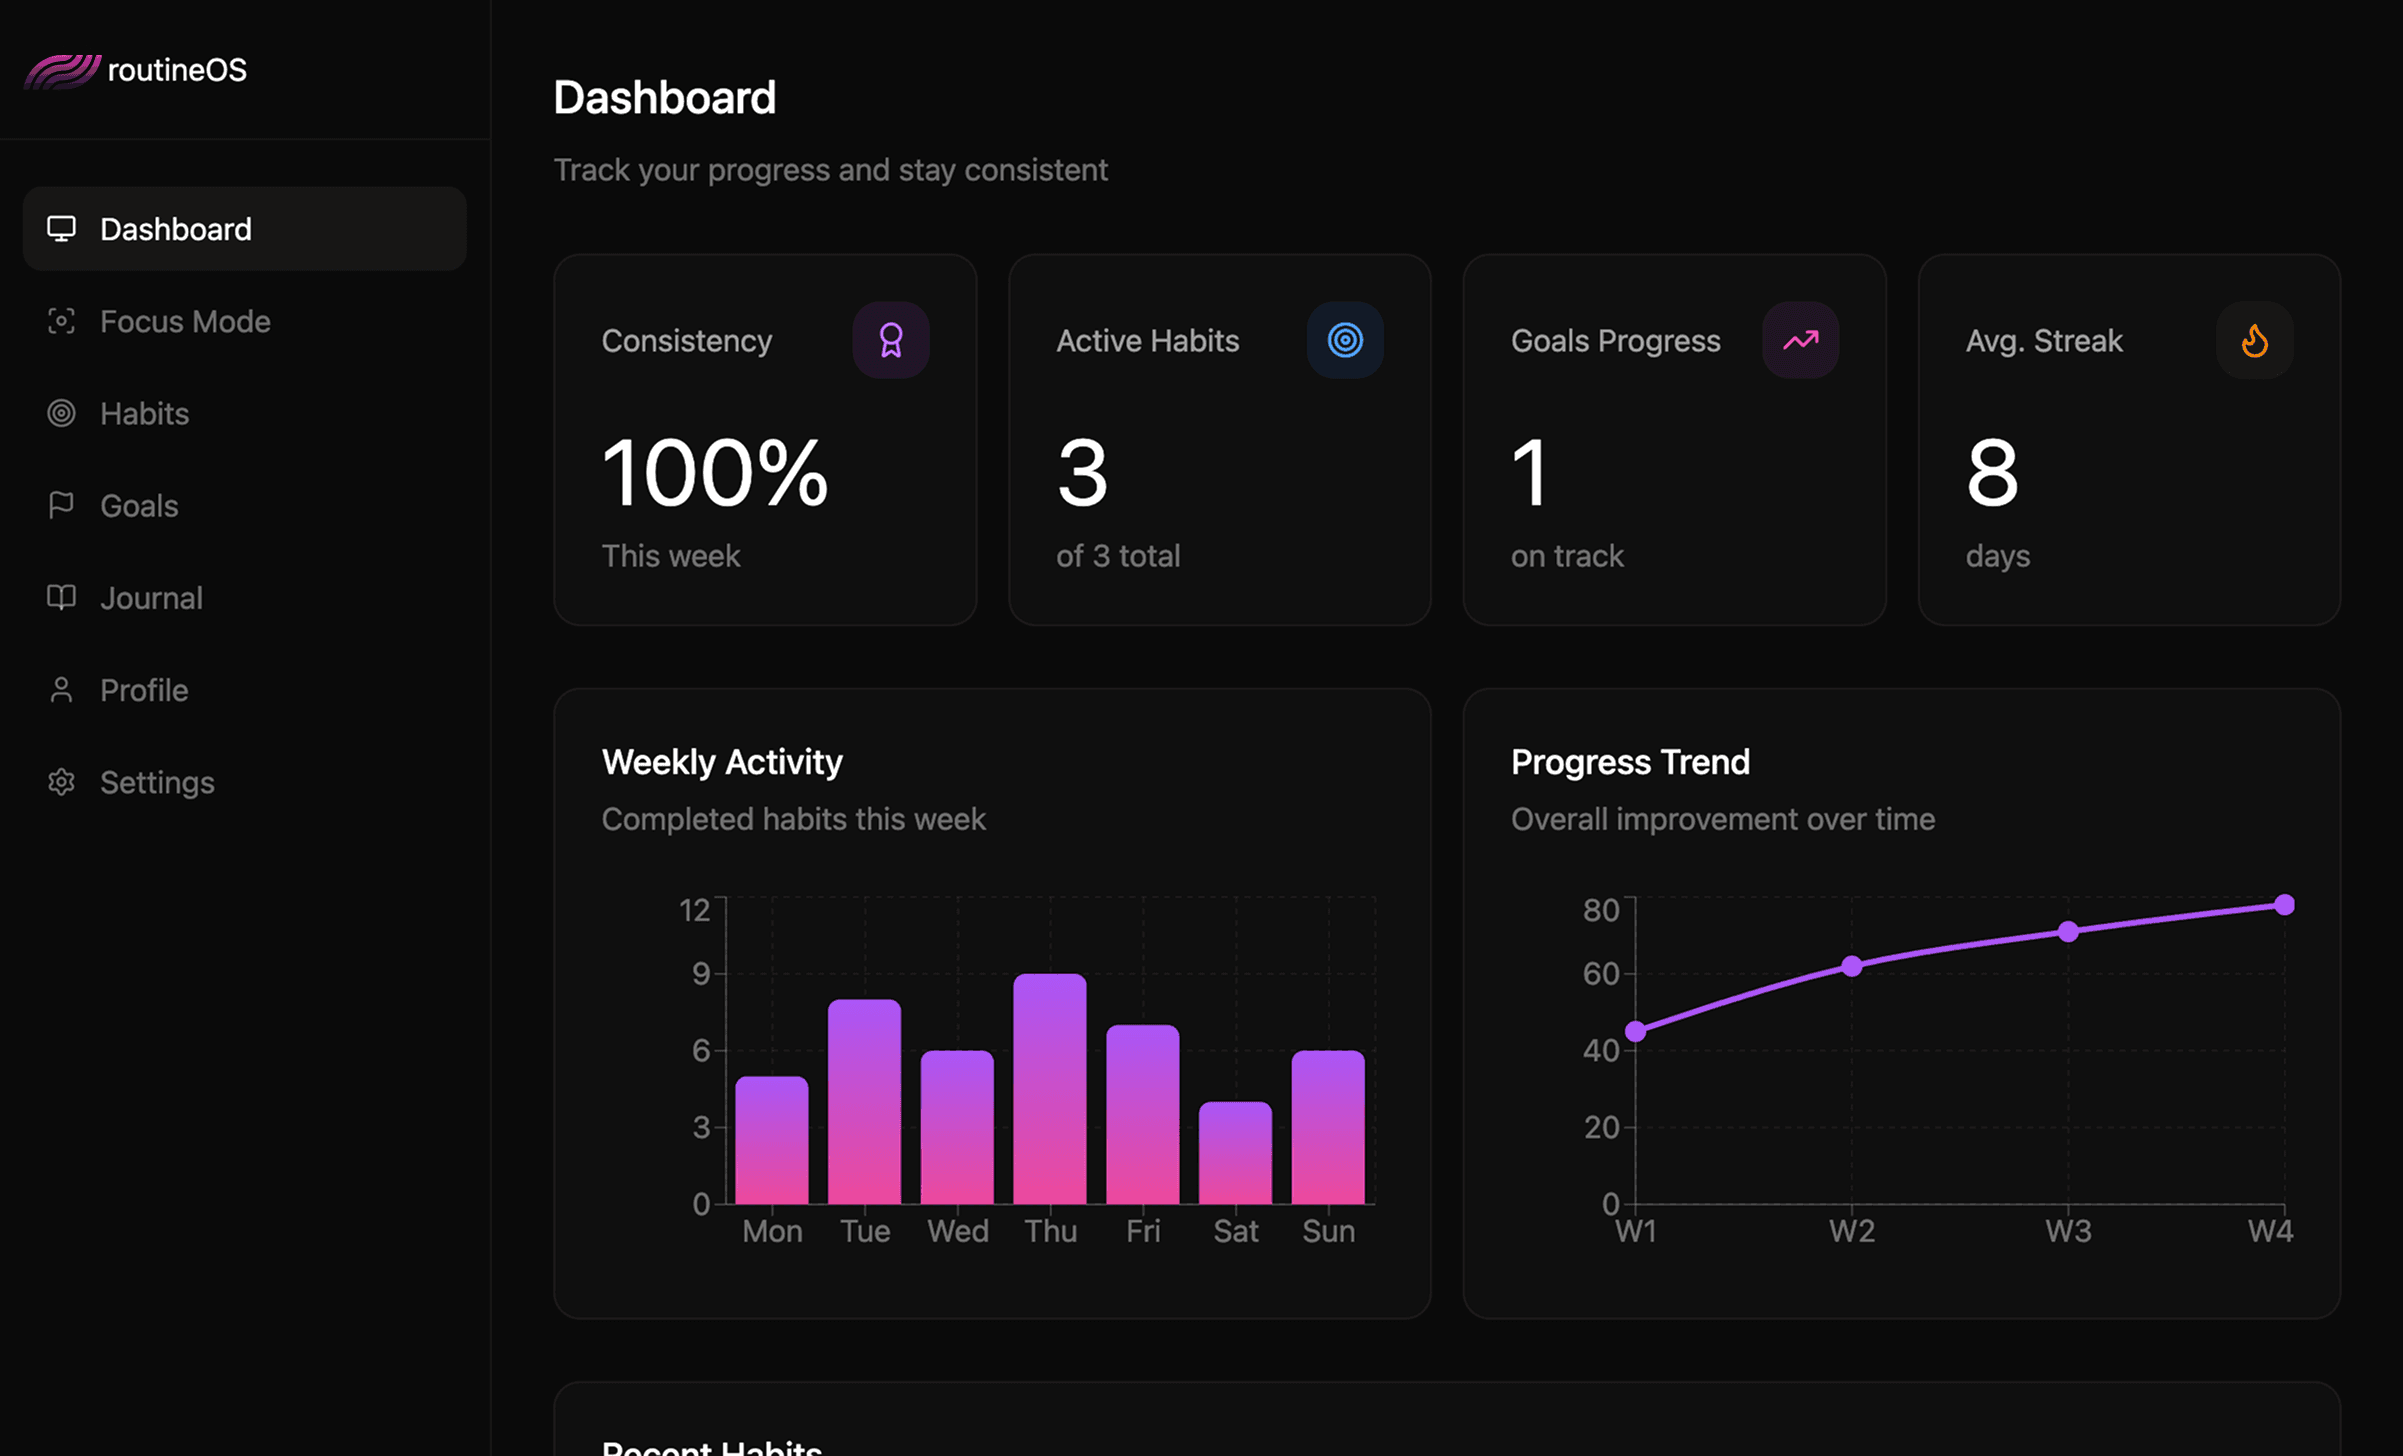This screenshot has width=2403, height=1456.
Task: Click the Goals Progress trending arrow icon
Action: coord(1800,340)
